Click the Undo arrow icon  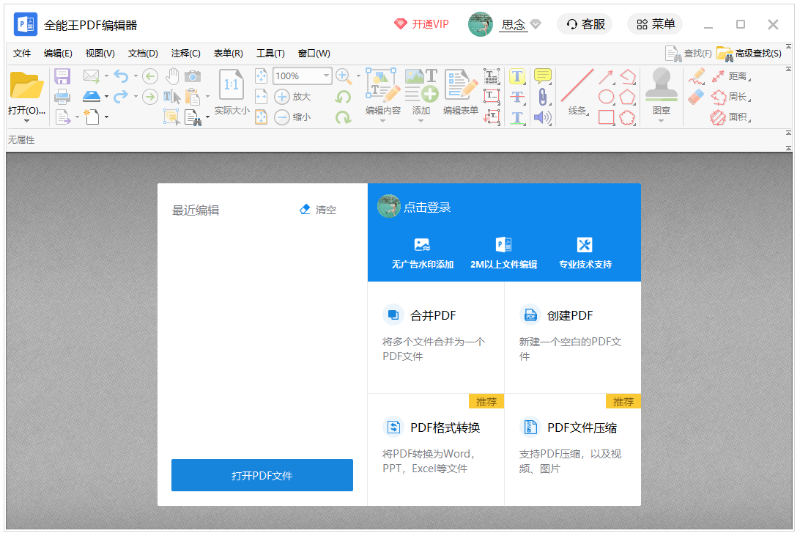pyautogui.click(x=120, y=76)
